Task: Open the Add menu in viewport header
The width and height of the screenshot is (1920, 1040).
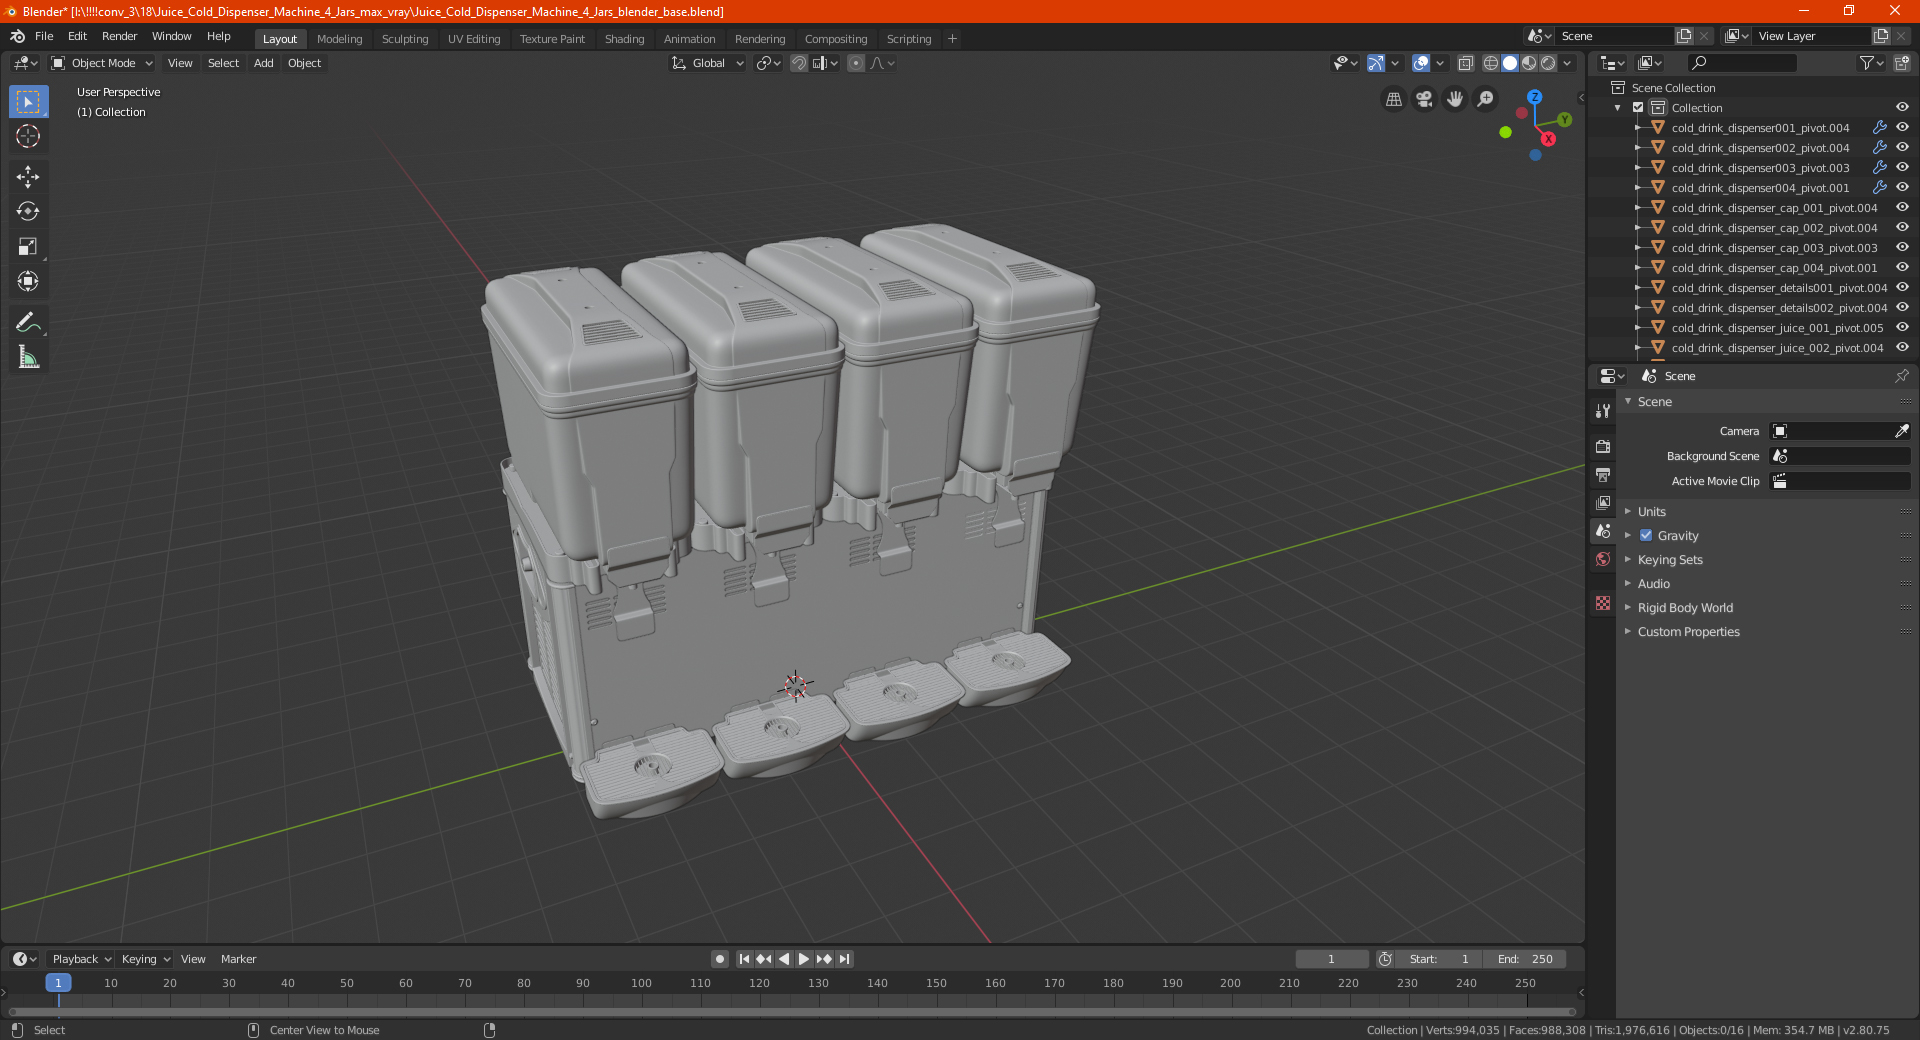Action: 263,63
